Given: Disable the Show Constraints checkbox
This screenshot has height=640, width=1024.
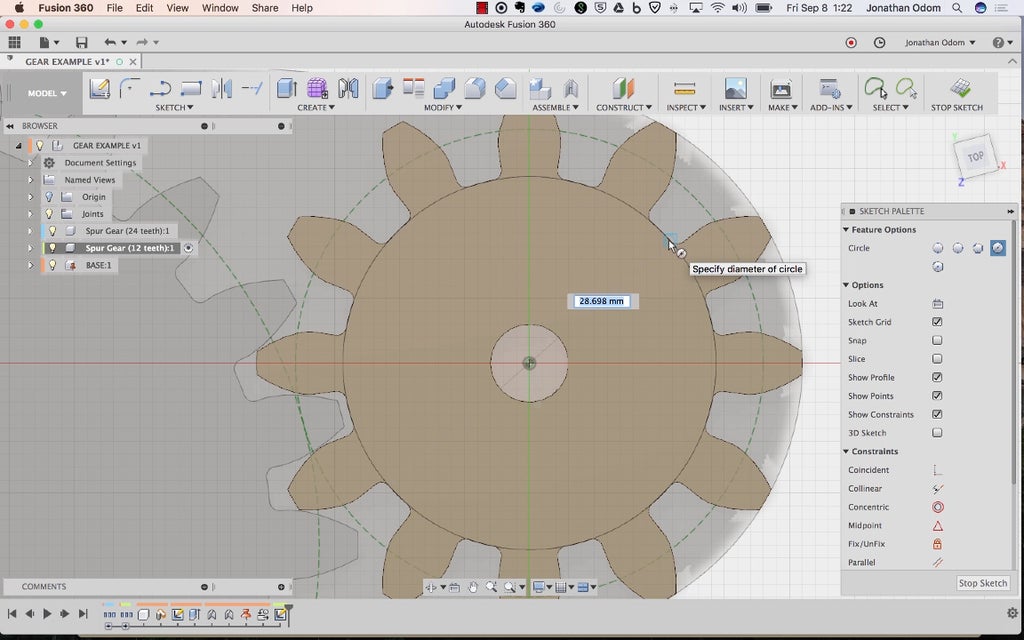Looking at the screenshot, I should click(x=937, y=414).
